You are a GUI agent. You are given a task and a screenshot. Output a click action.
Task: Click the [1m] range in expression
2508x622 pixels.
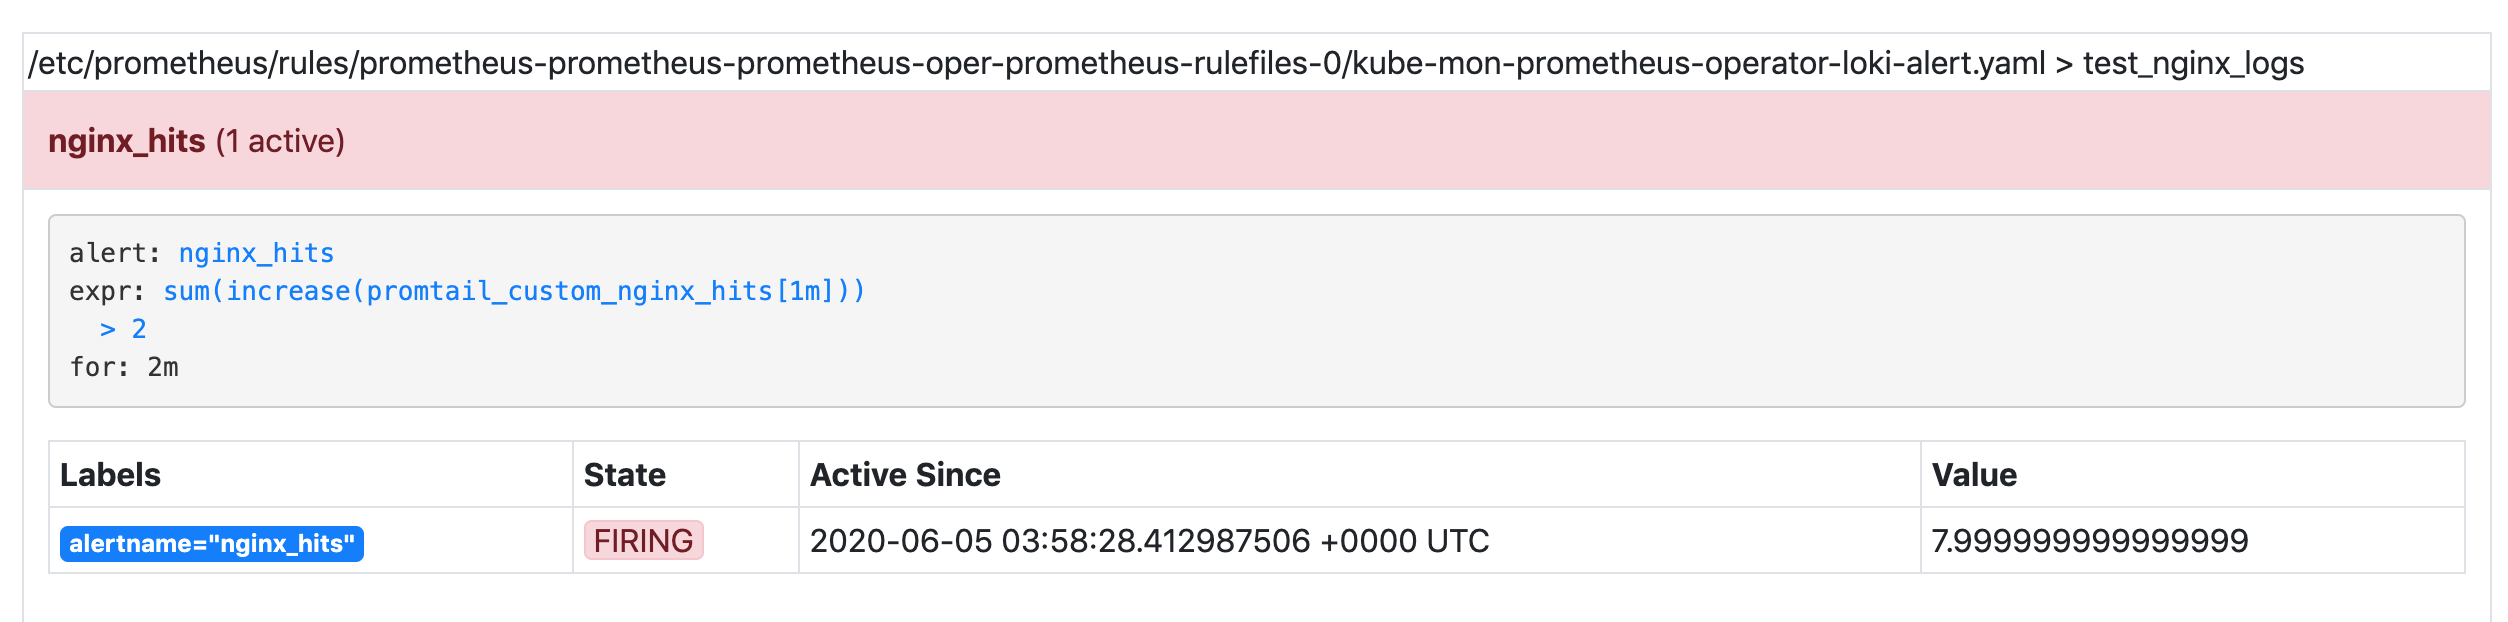tap(804, 291)
